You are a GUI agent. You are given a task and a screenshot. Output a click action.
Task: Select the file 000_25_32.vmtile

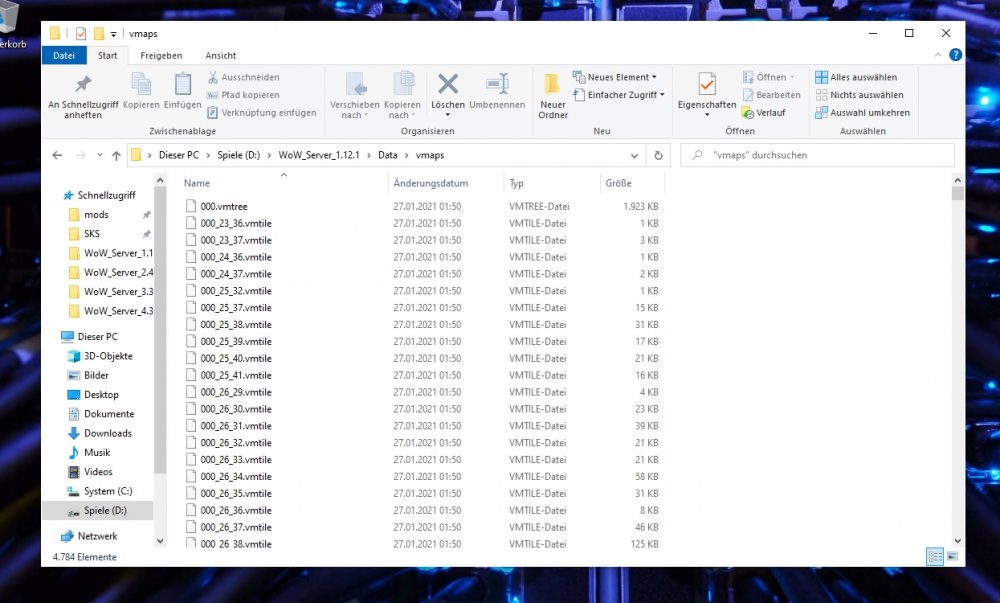pos(236,291)
